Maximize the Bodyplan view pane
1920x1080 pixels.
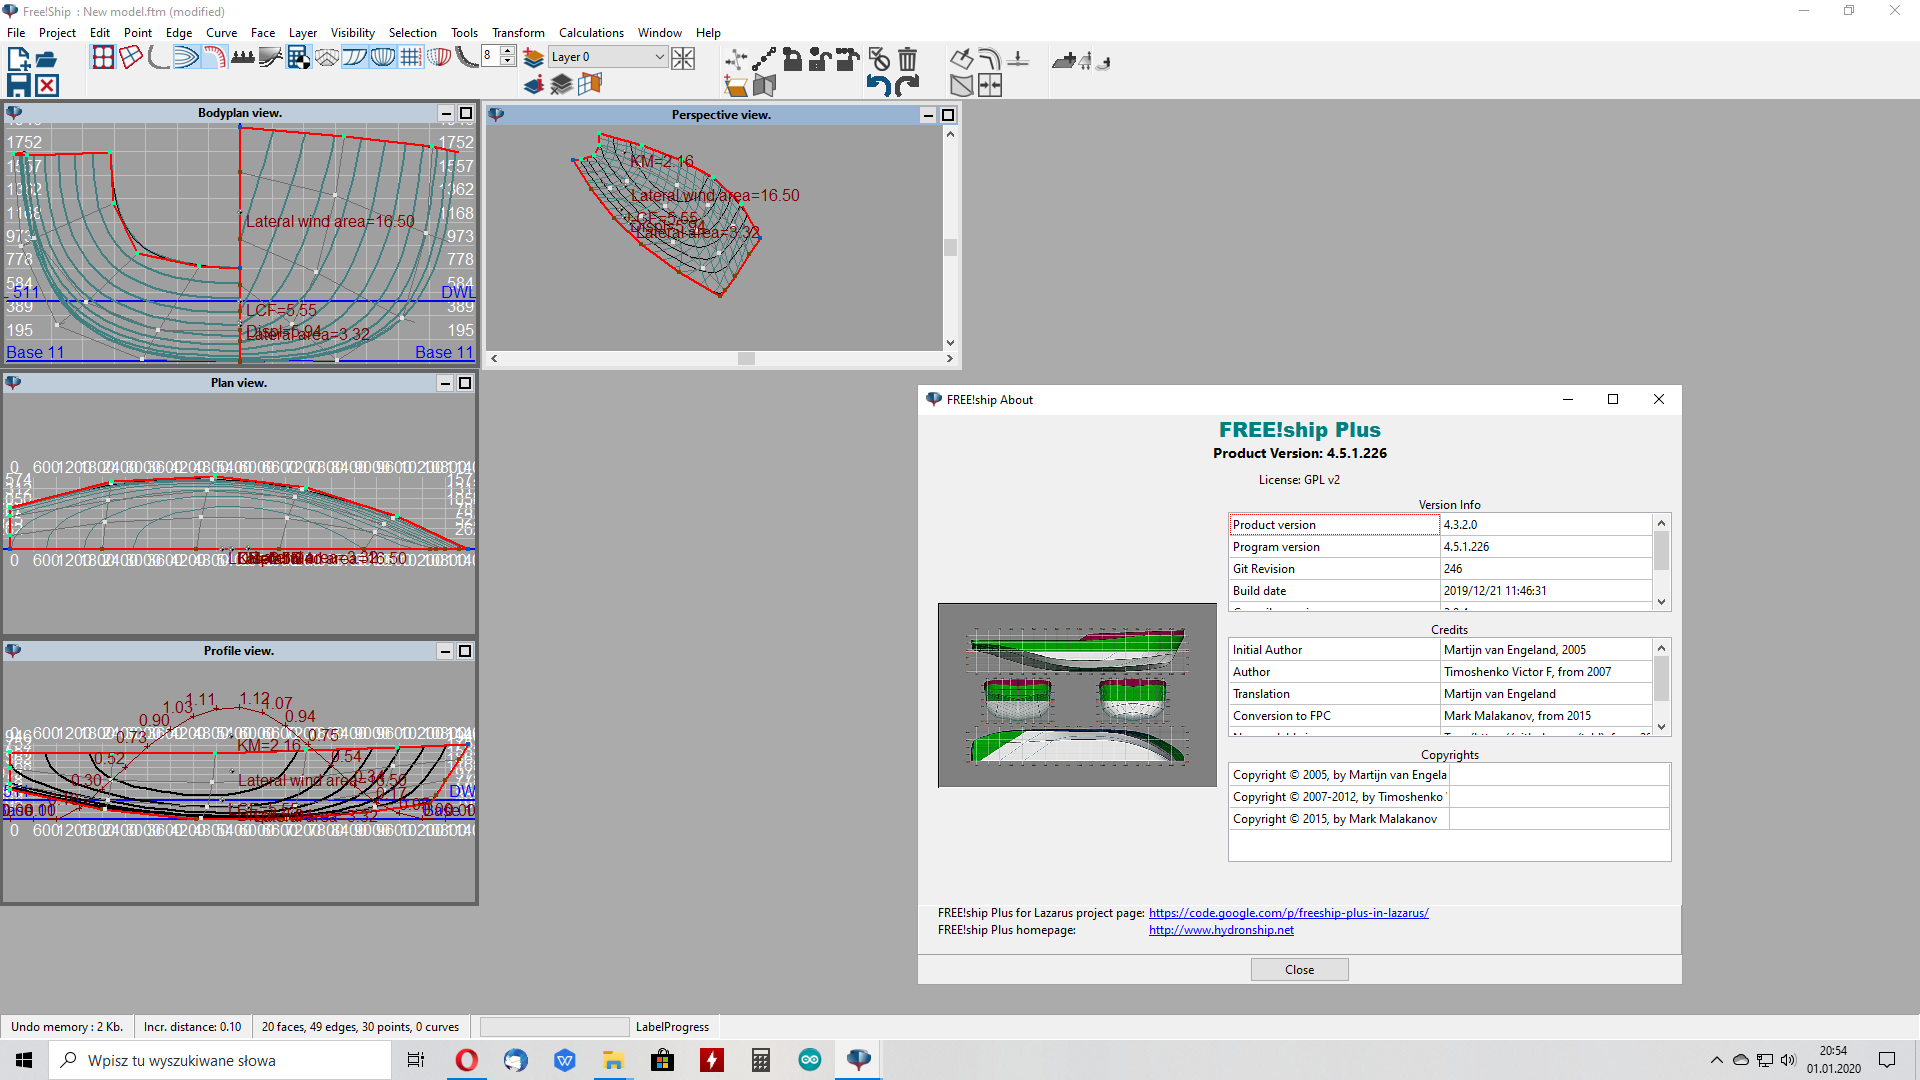point(466,113)
